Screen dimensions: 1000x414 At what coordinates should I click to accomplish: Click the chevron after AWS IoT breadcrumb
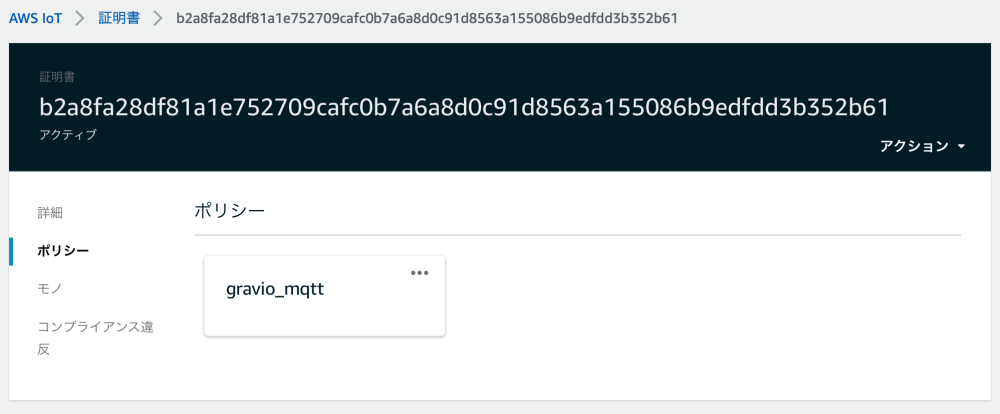tap(80, 18)
